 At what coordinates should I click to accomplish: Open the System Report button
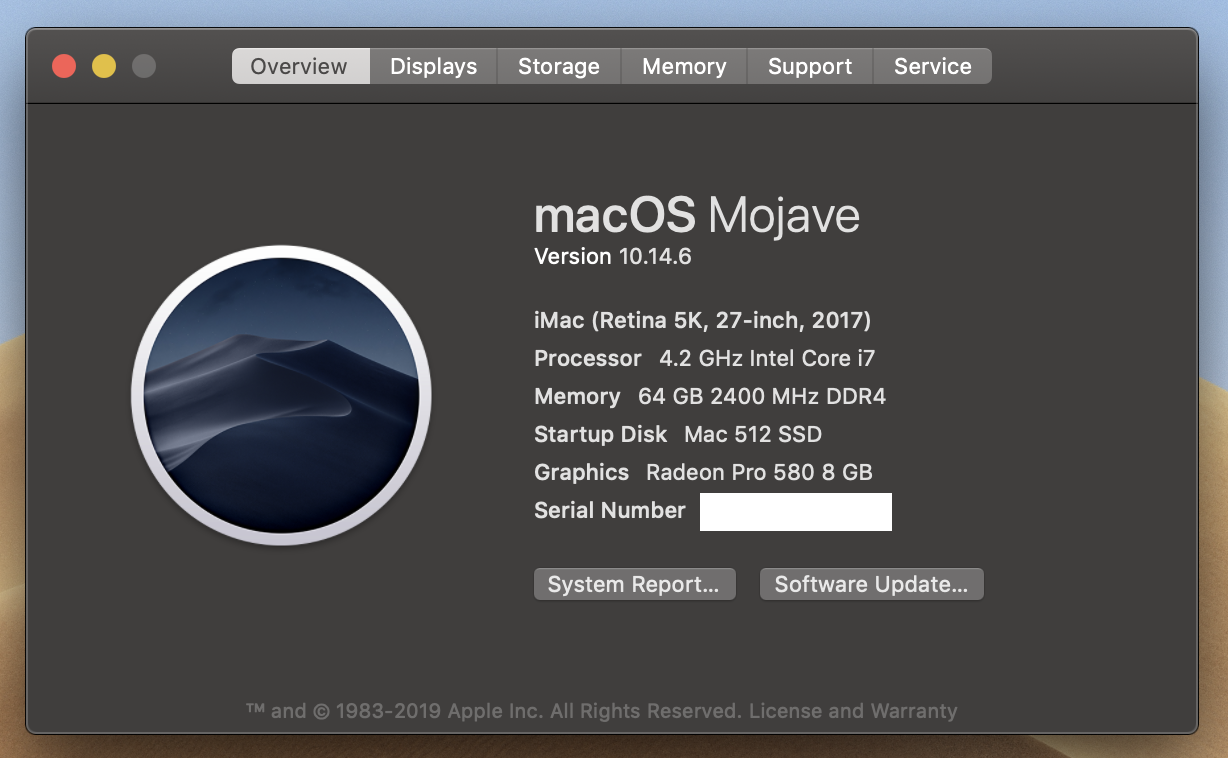(x=634, y=585)
